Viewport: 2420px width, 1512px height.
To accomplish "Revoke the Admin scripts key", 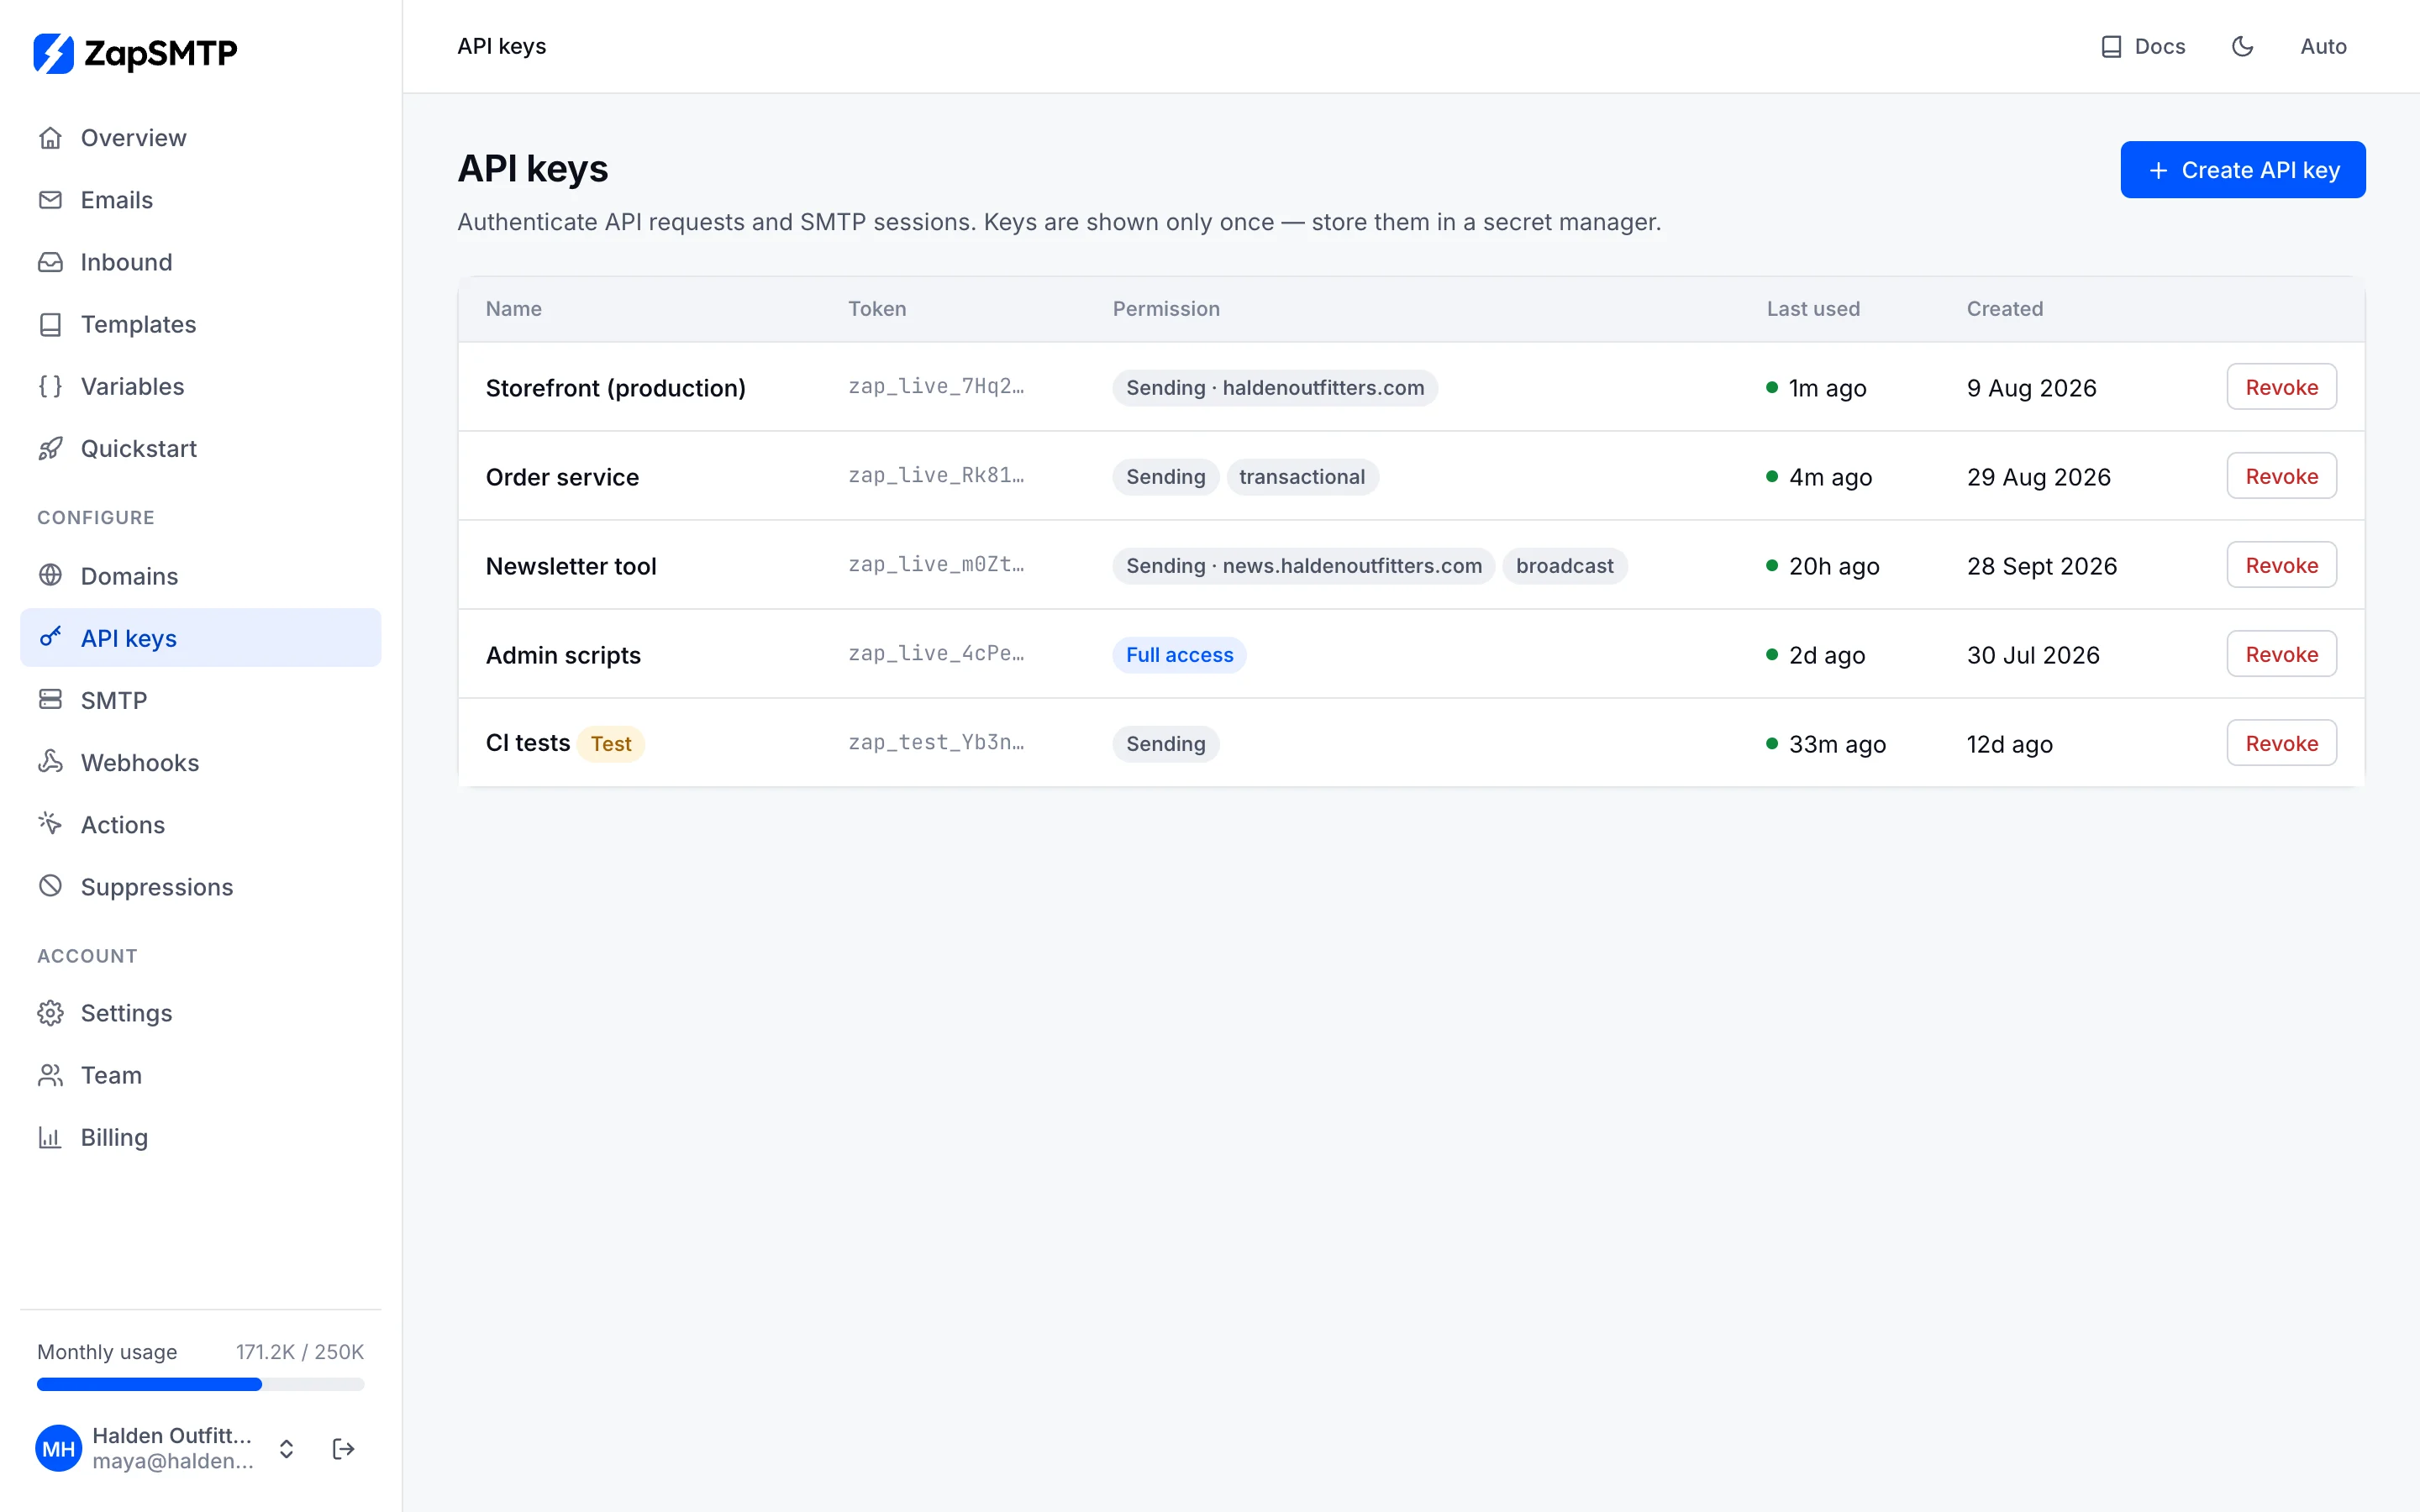I will click(x=2281, y=654).
